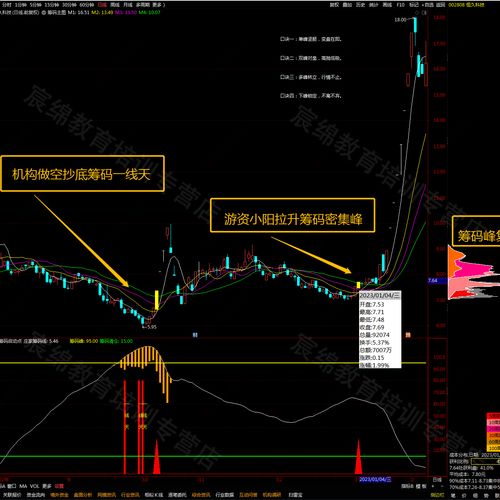The width and height of the screenshot is (500, 500).
Task: Select the VOL indicator button
Action: (35, 486)
